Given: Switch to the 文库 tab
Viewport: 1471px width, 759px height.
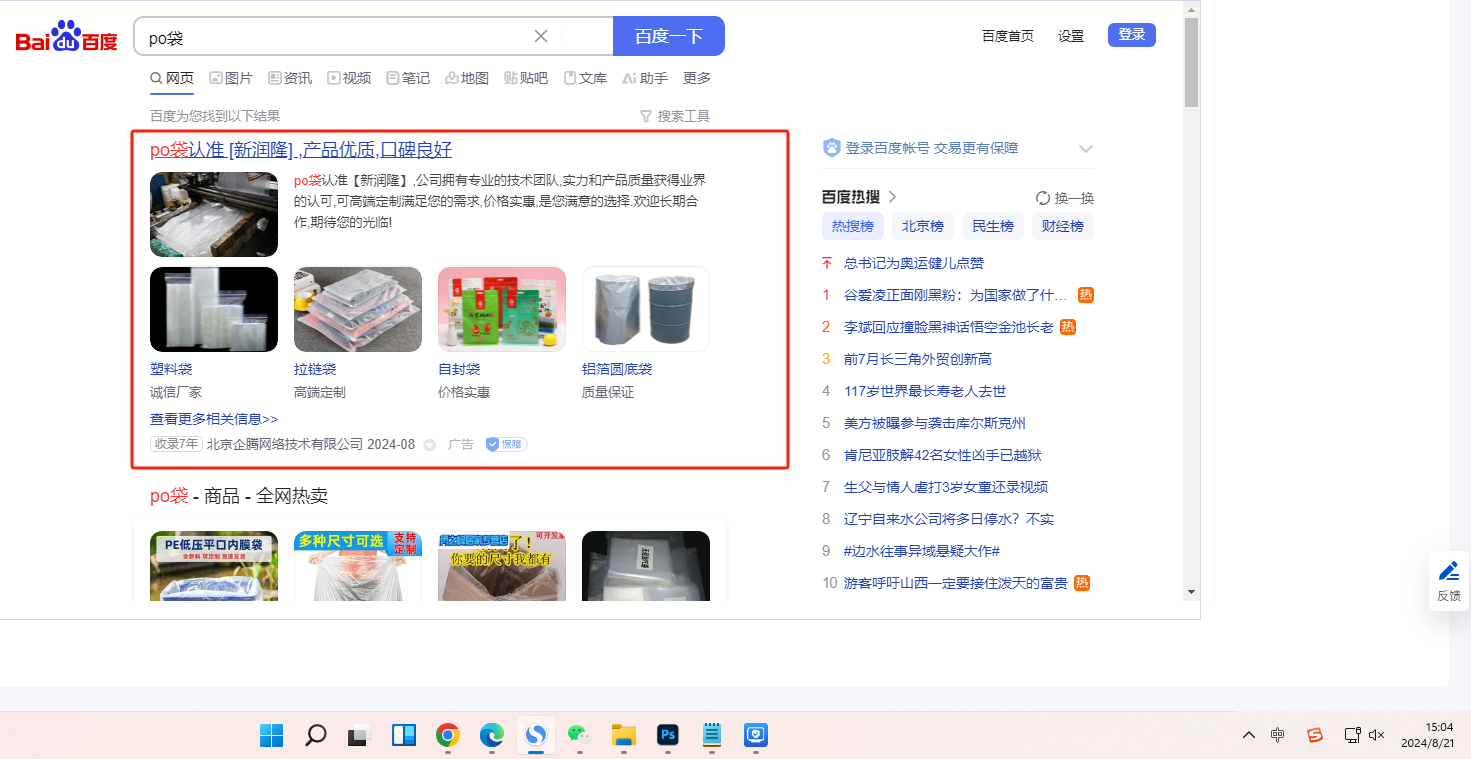Looking at the screenshot, I should [585, 78].
